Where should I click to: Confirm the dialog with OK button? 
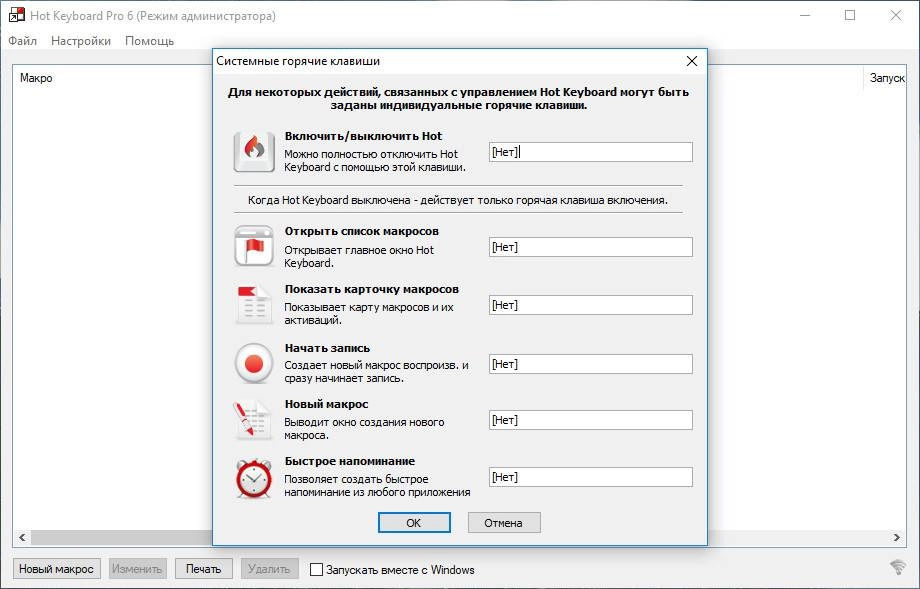(x=414, y=523)
